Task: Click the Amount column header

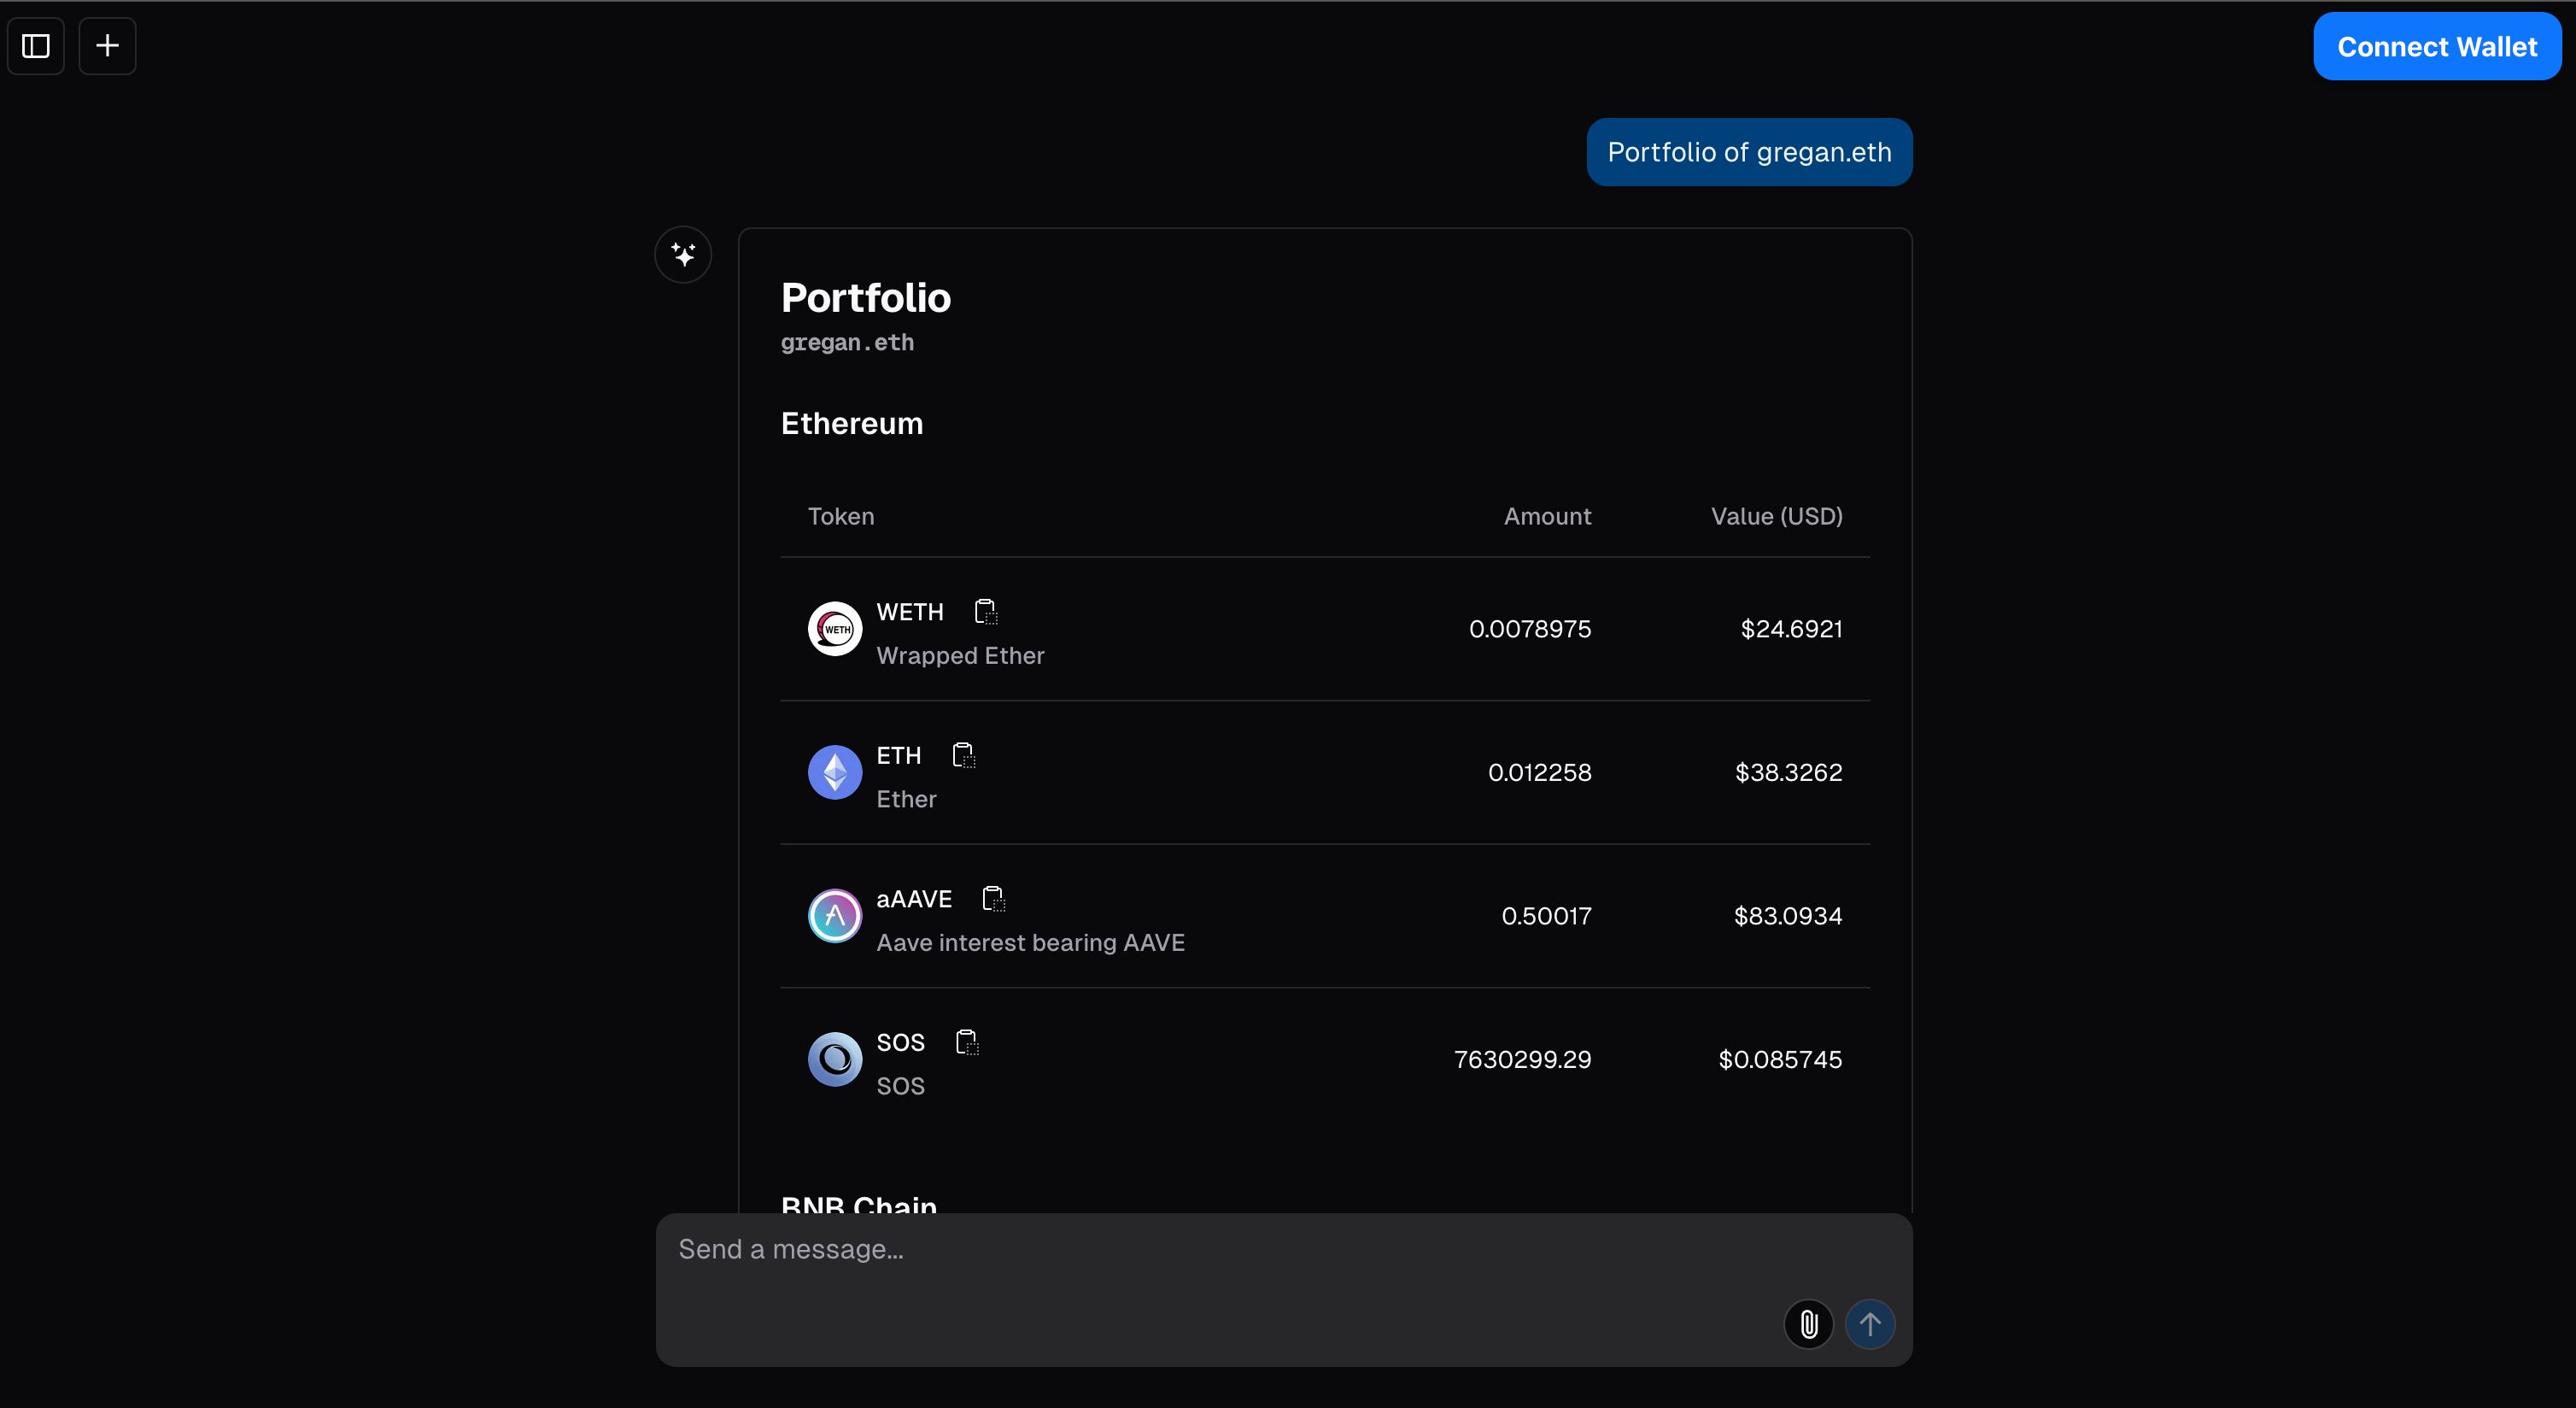Action: click(x=1547, y=516)
